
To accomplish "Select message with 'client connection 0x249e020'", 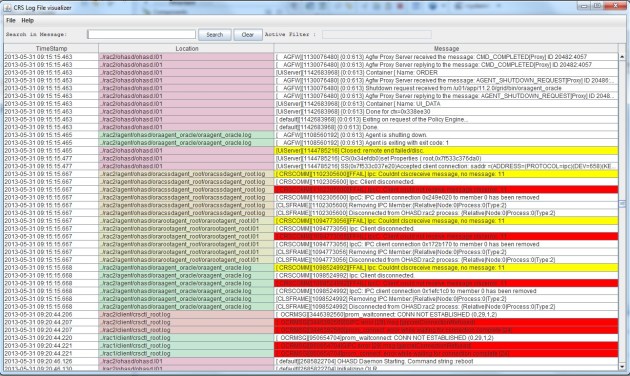I will (446, 197).
